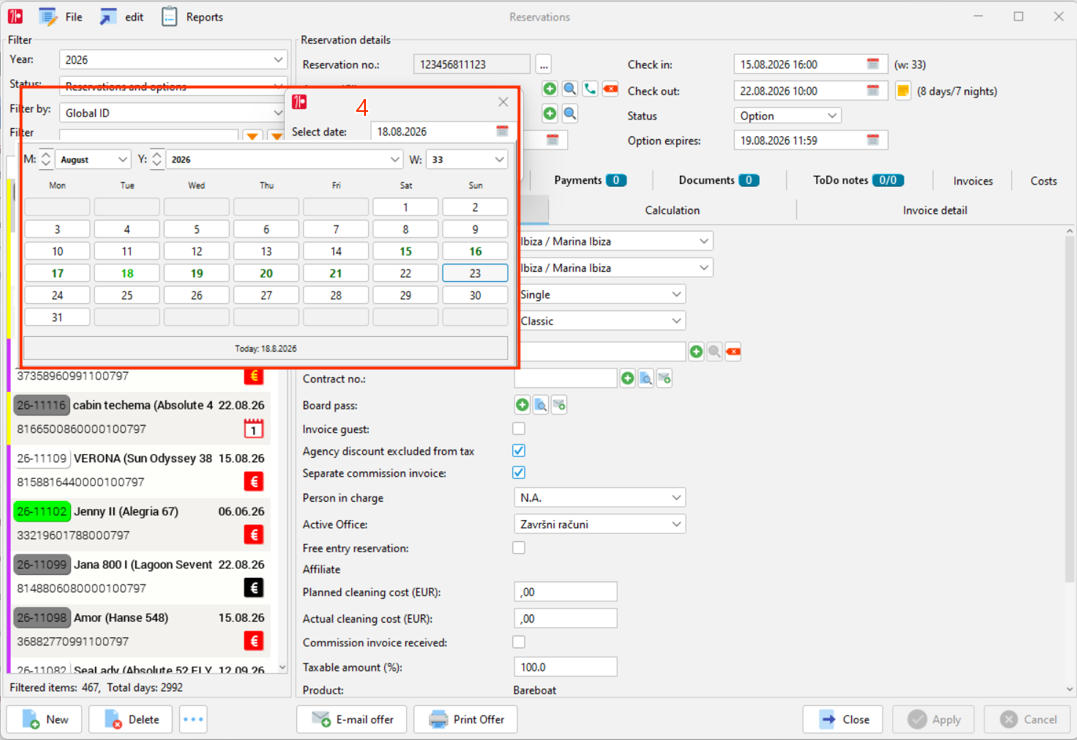Click the e-mail icon at end of Board pass row
1077x740 pixels.
tap(559, 405)
